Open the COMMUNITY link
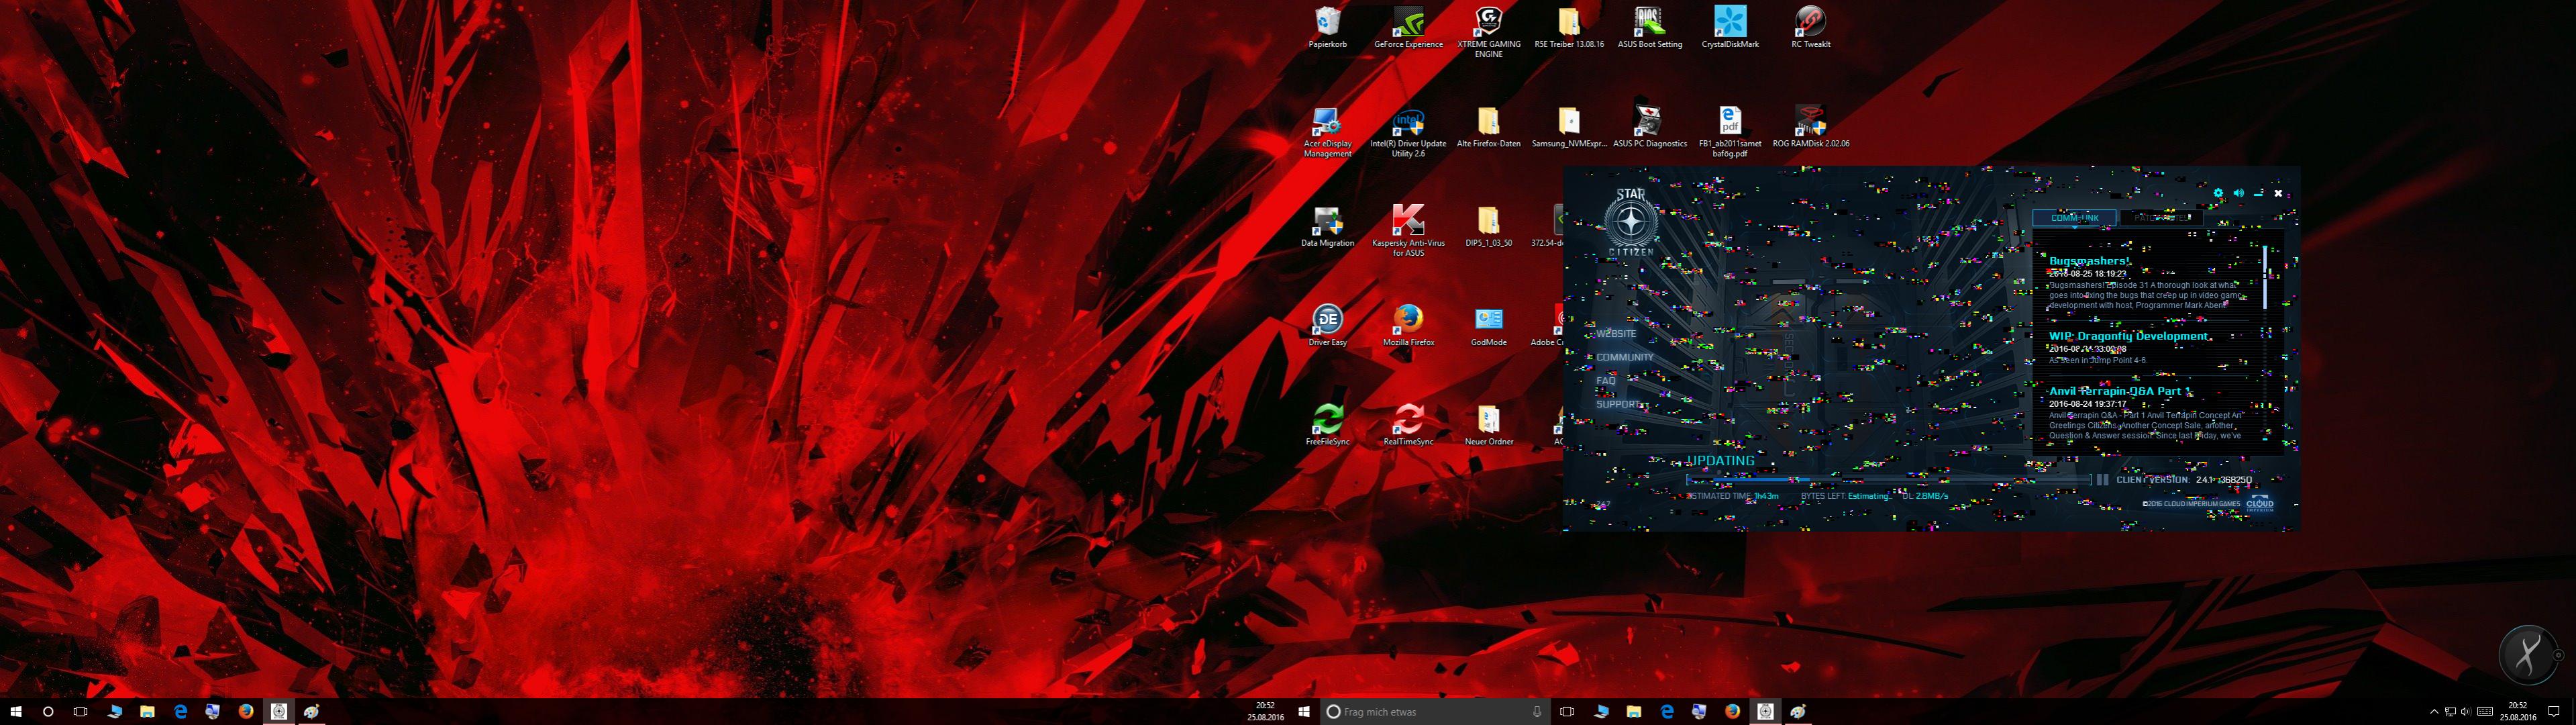The width and height of the screenshot is (2576, 725). tap(1624, 357)
